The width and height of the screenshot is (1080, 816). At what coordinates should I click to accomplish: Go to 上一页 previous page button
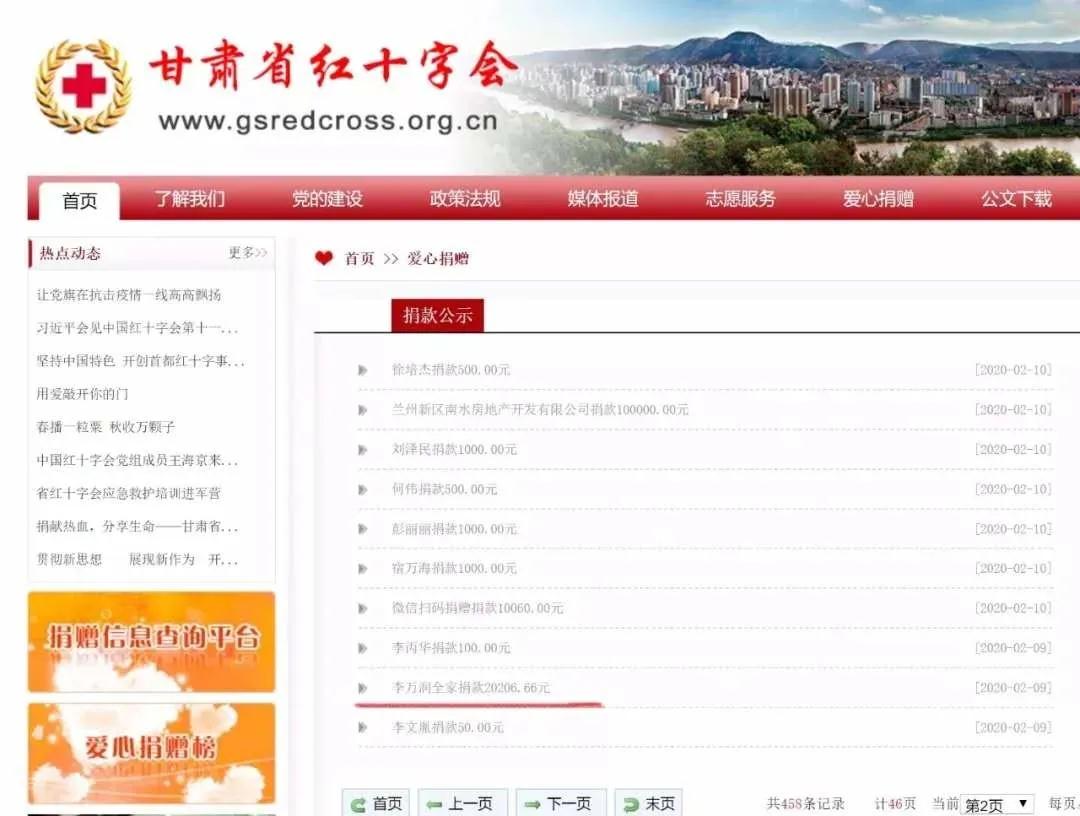461,803
